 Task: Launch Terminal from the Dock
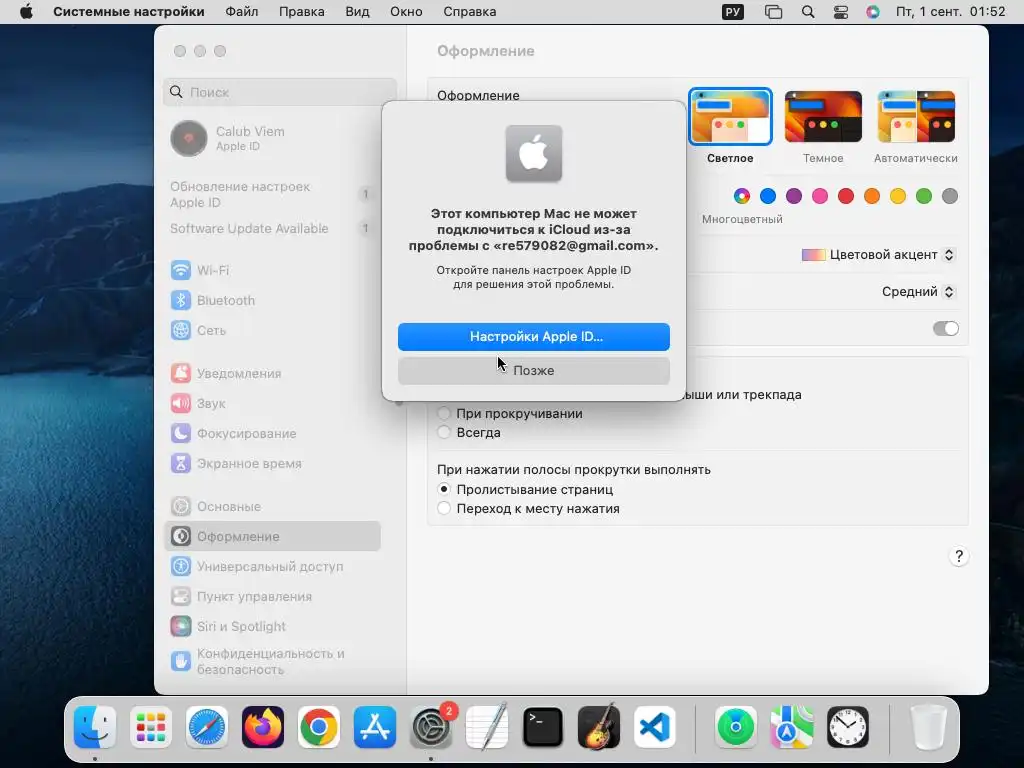543,727
